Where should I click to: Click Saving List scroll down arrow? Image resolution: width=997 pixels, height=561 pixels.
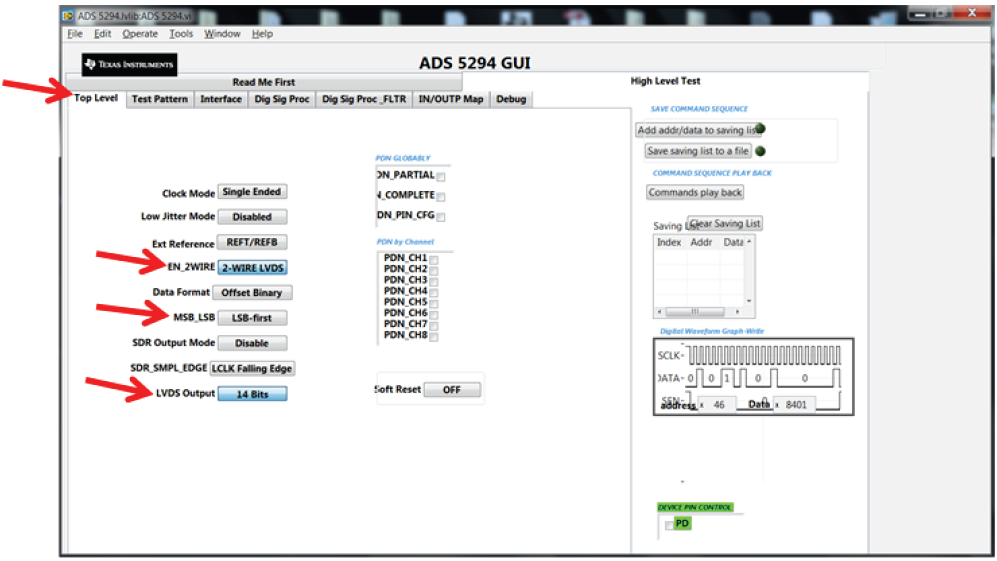pyautogui.click(x=749, y=301)
